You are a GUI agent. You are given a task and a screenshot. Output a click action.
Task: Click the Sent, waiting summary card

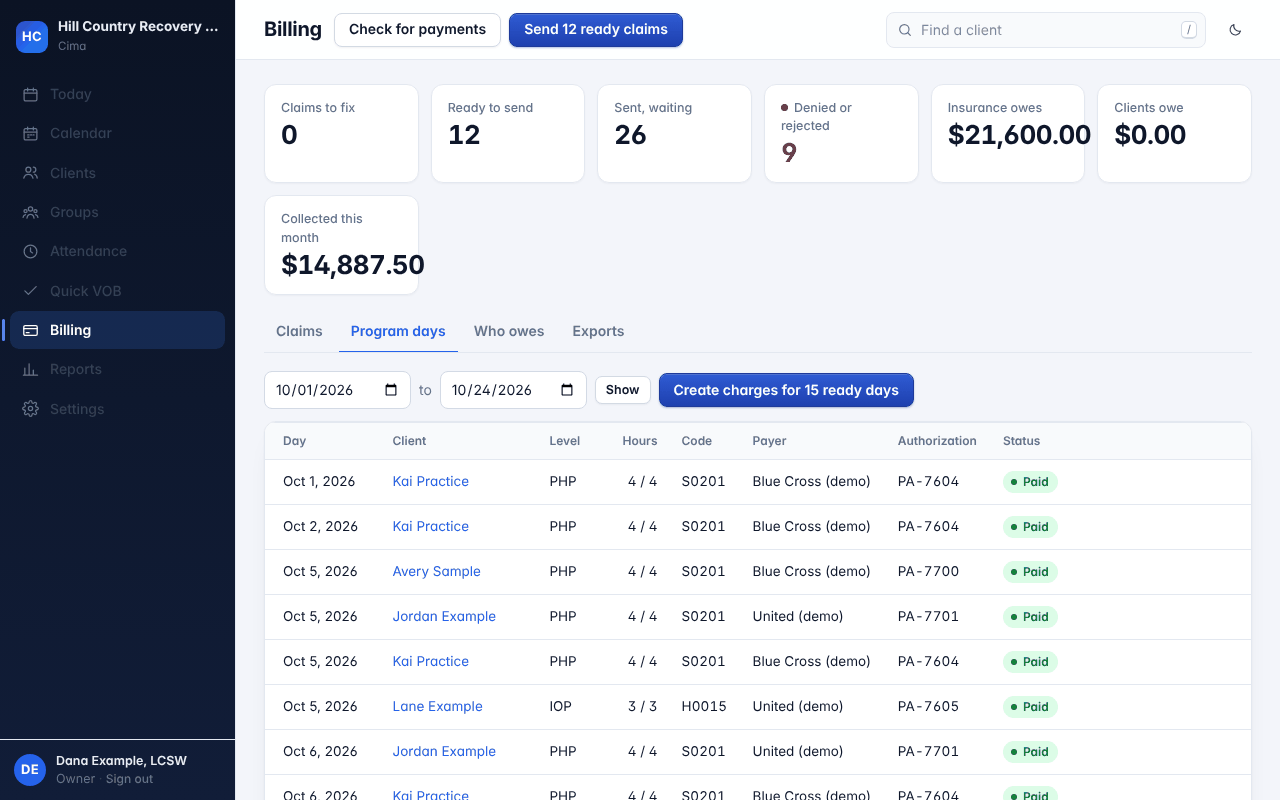(x=674, y=133)
